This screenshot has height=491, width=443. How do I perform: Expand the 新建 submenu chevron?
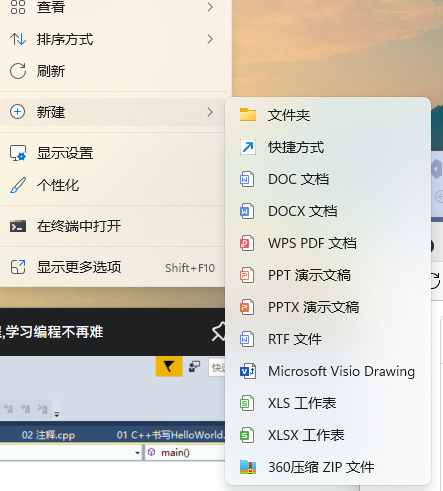[210, 112]
